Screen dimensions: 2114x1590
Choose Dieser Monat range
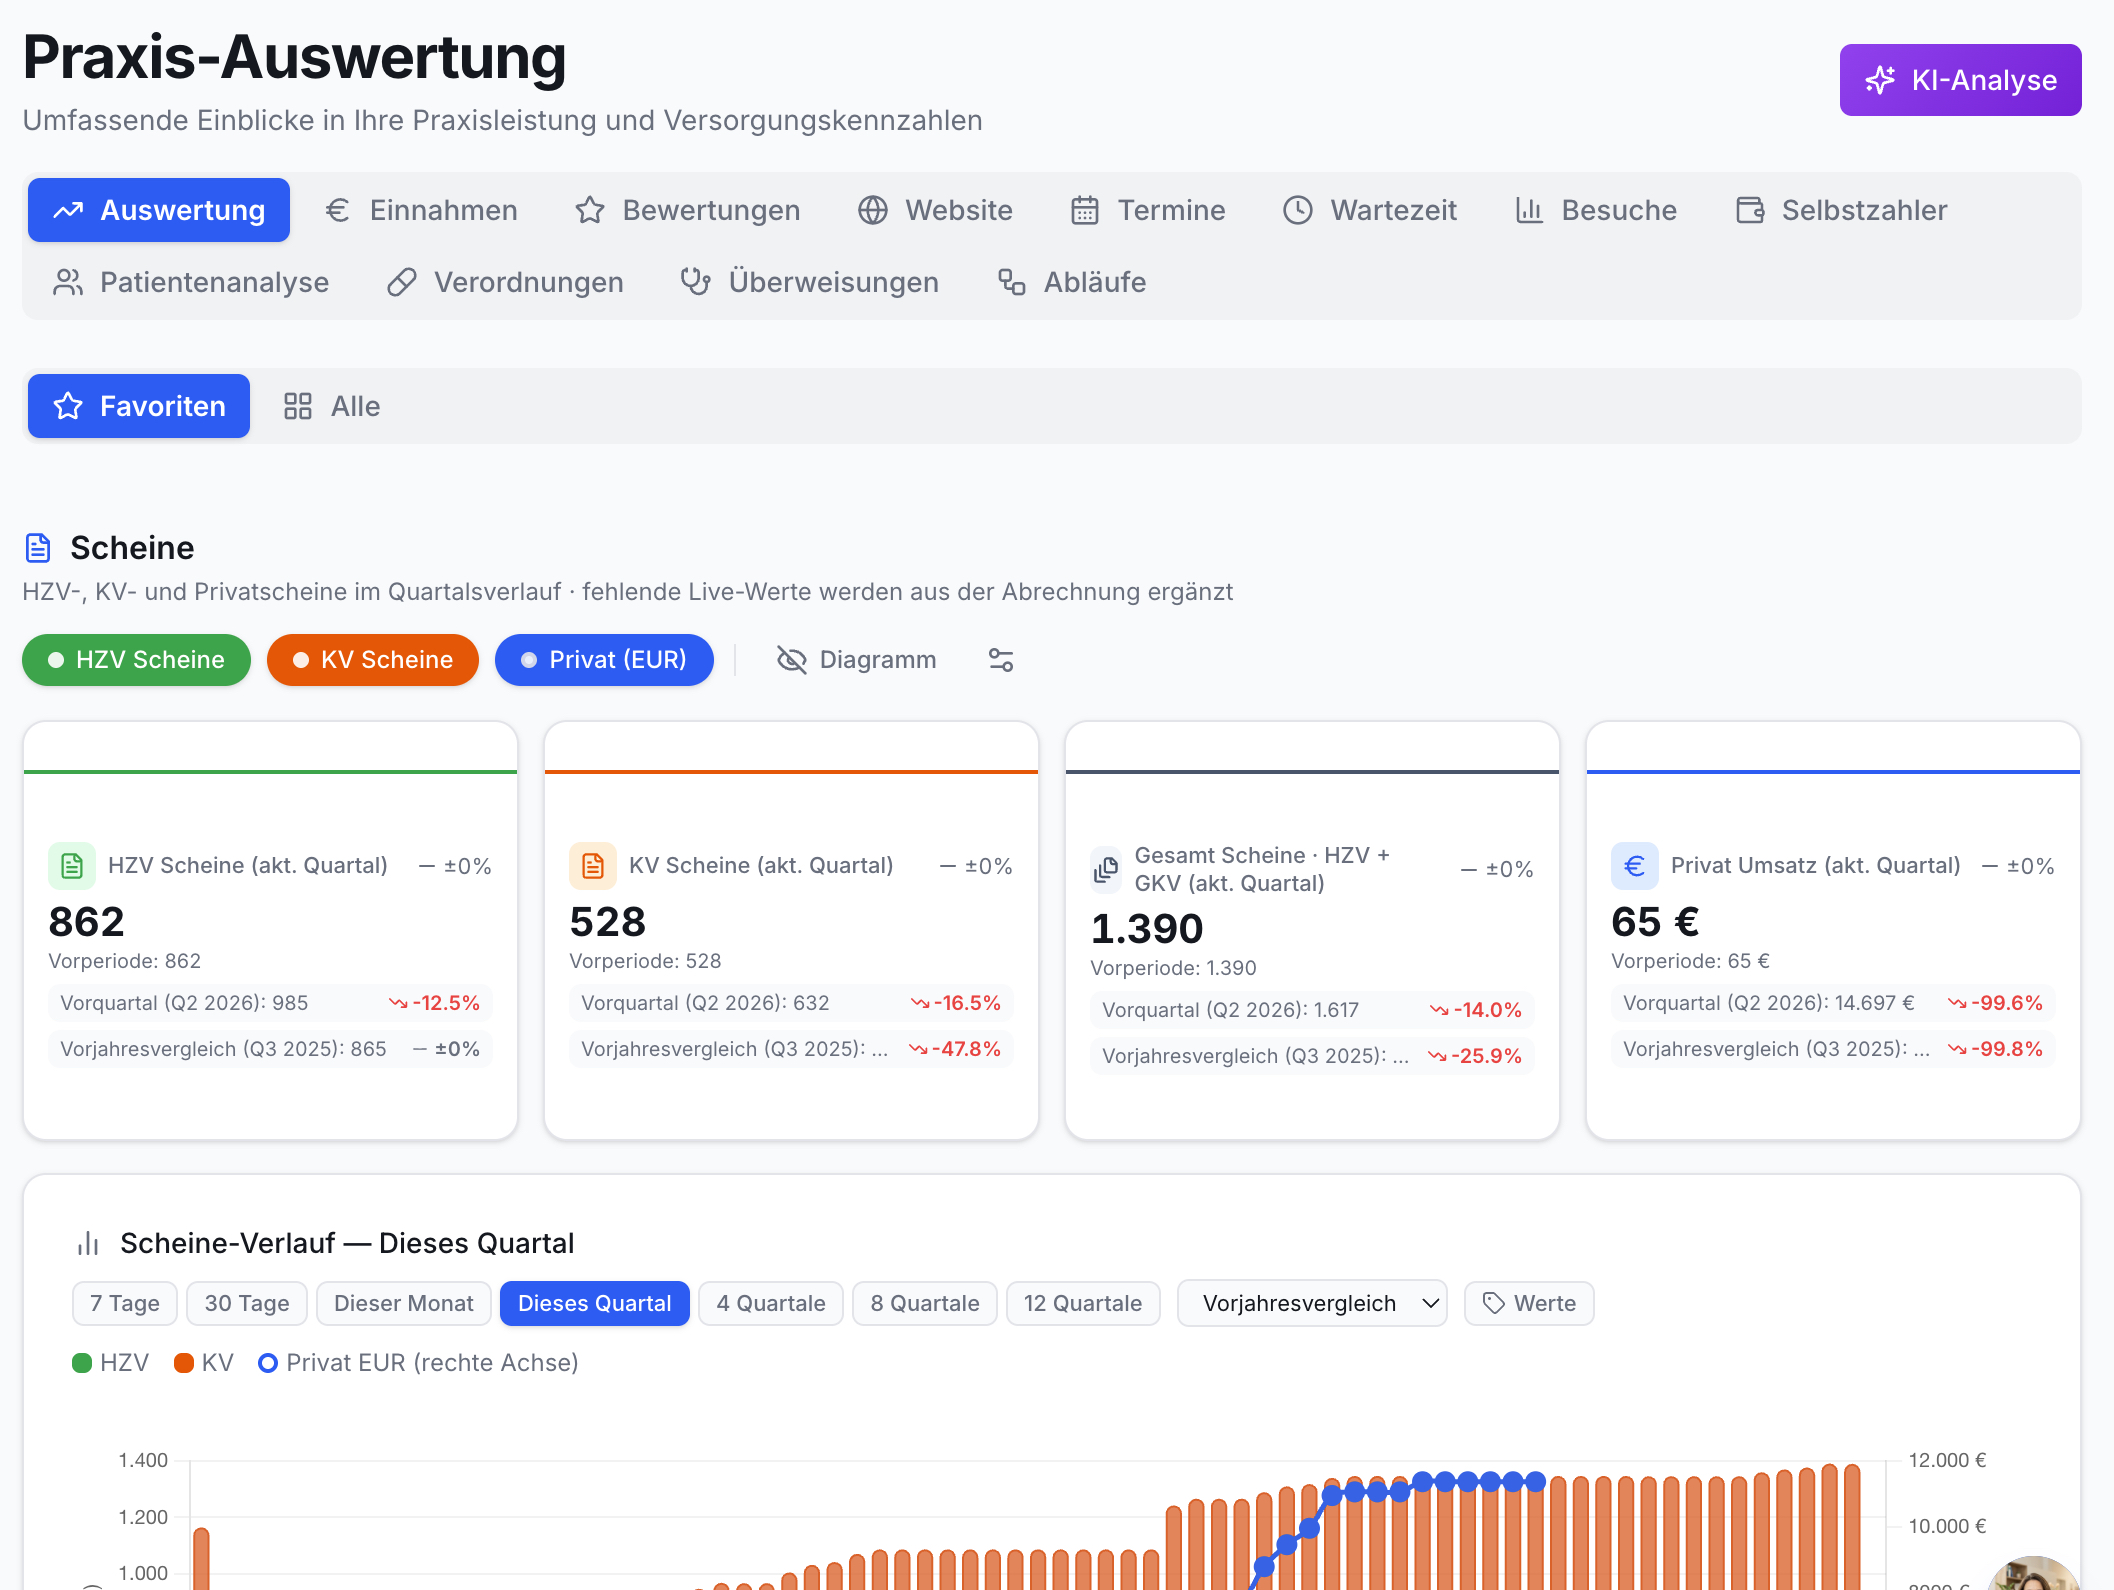404,1303
